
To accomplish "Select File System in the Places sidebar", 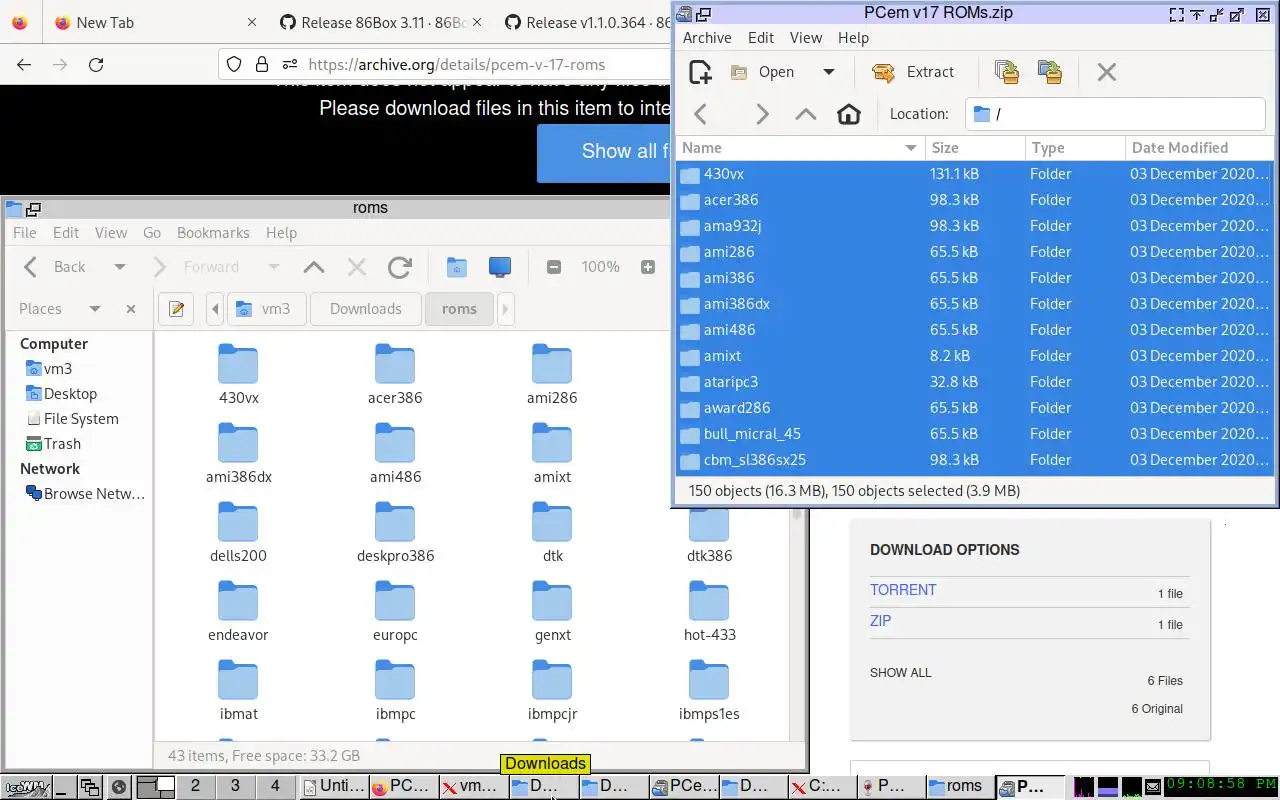I will click(81, 419).
